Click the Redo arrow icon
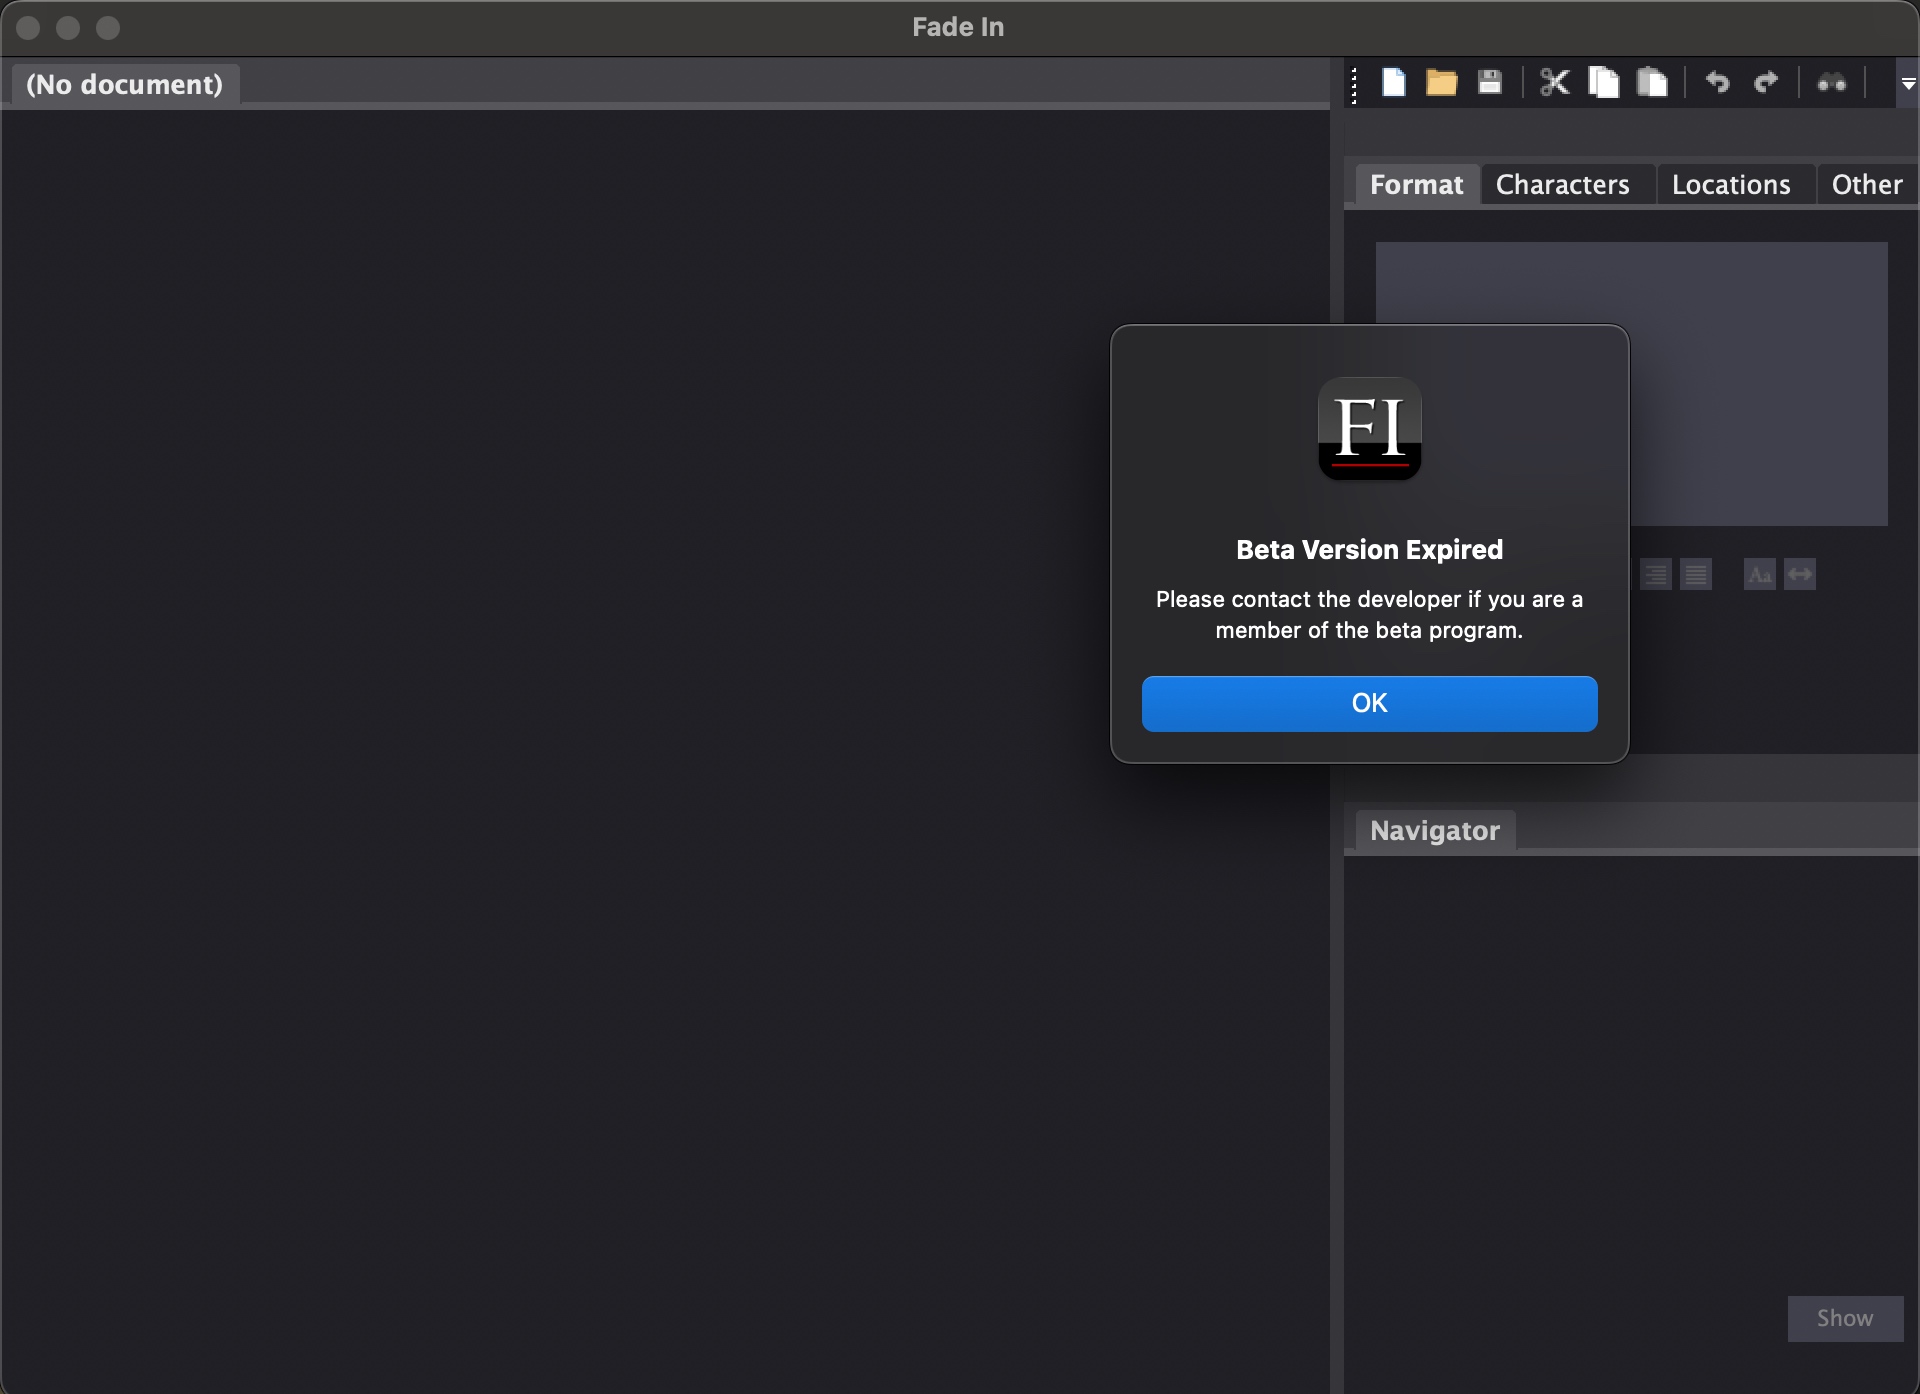This screenshot has width=1920, height=1394. [x=1766, y=82]
